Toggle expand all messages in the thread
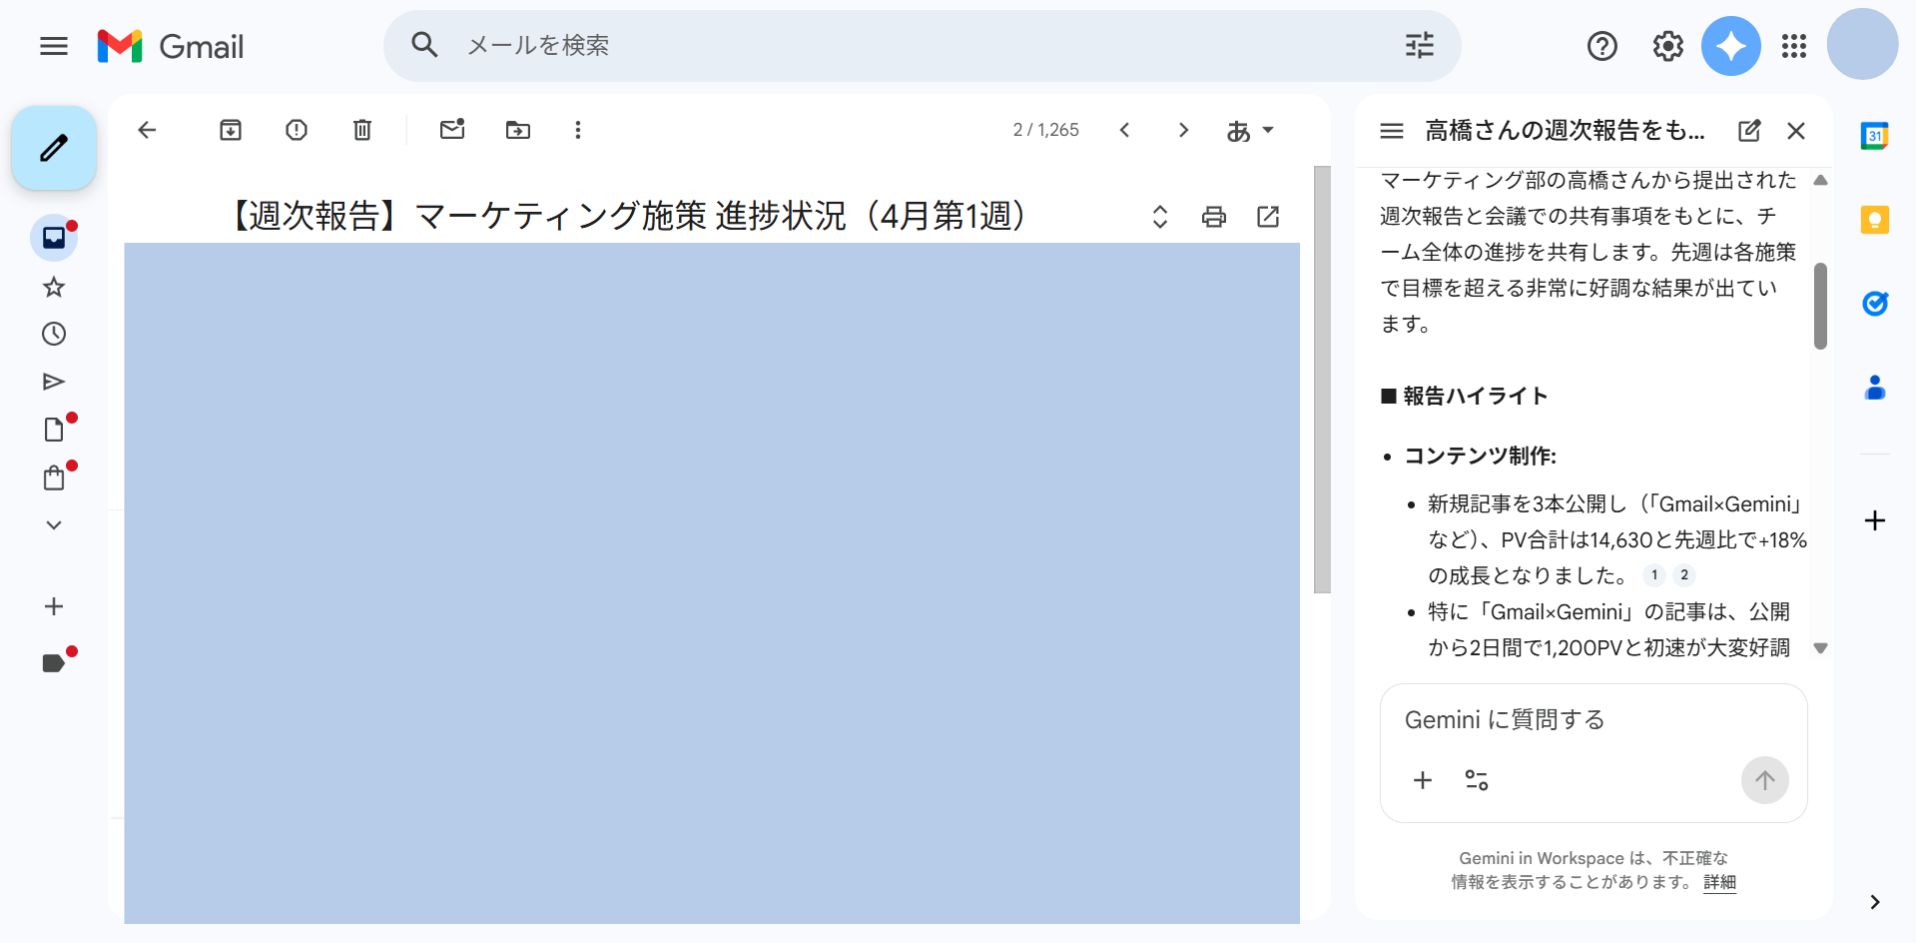 pos(1158,216)
